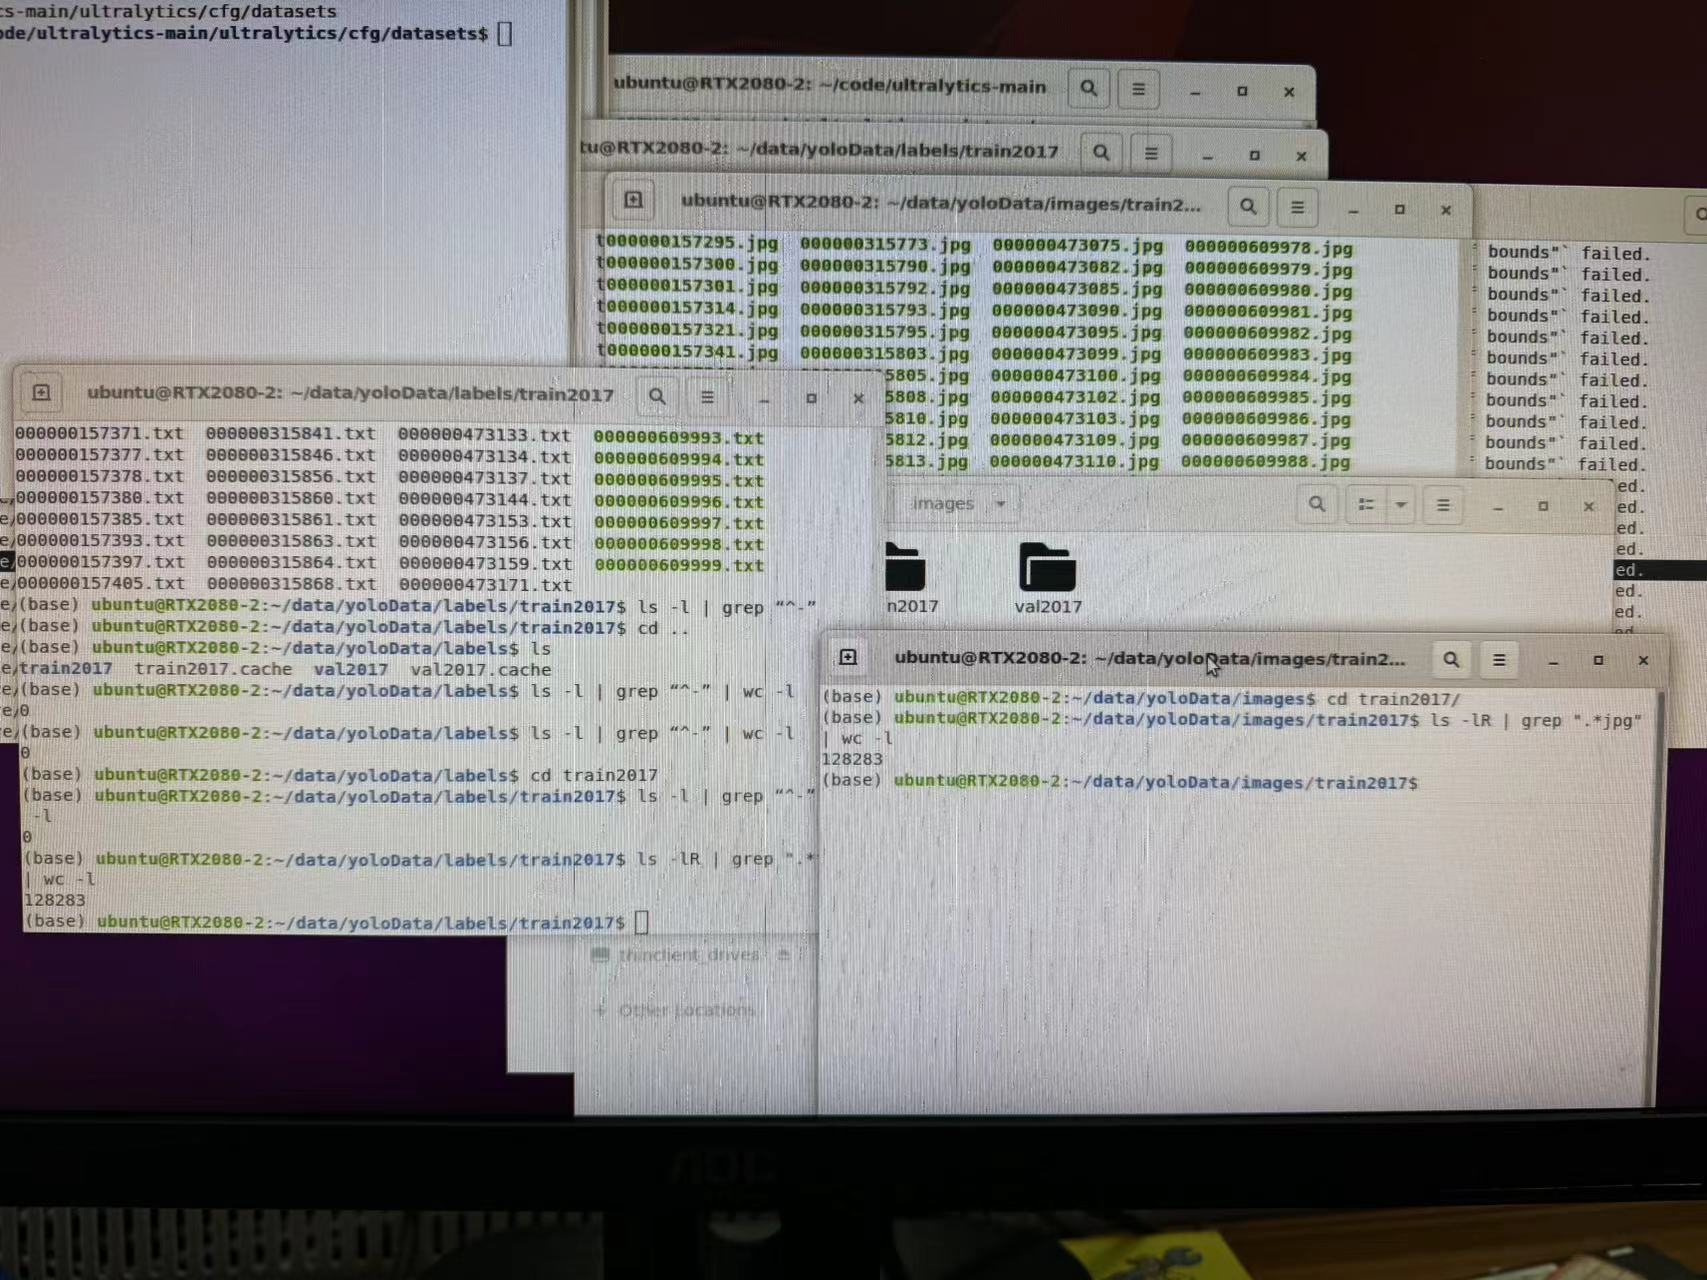Open the hamburger menu of ultralytics-main terminal
The height and width of the screenshot is (1280, 1707).
coord(1138,89)
